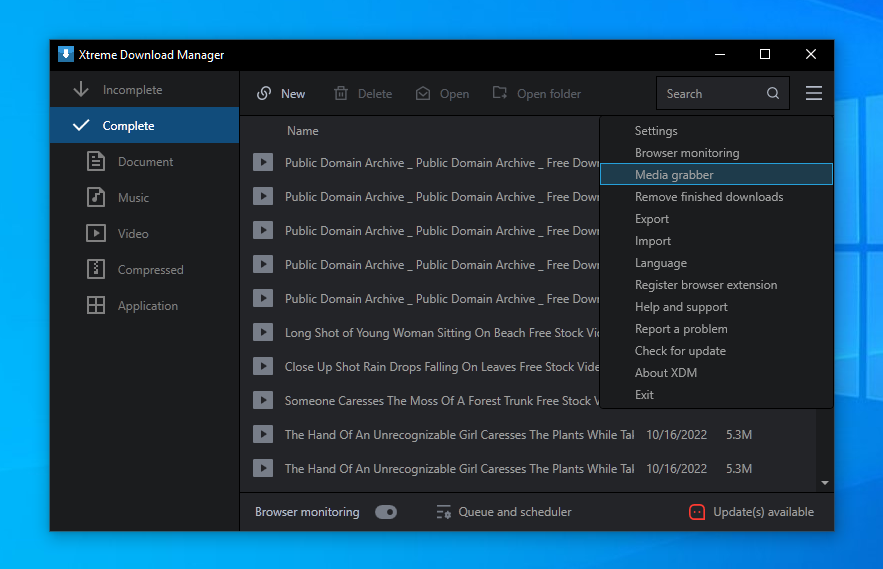Close the hamburger menu via its icon
The height and width of the screenshot is (569, 883).
(813, 93)
